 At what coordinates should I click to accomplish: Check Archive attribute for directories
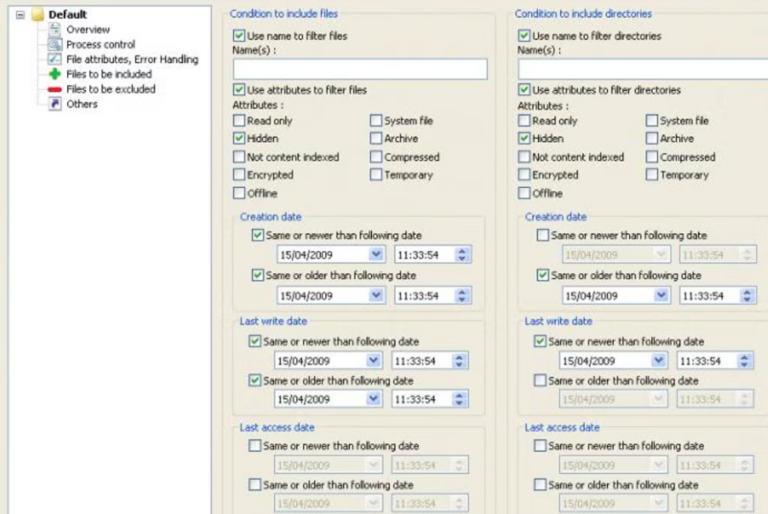tap(651, 138)
